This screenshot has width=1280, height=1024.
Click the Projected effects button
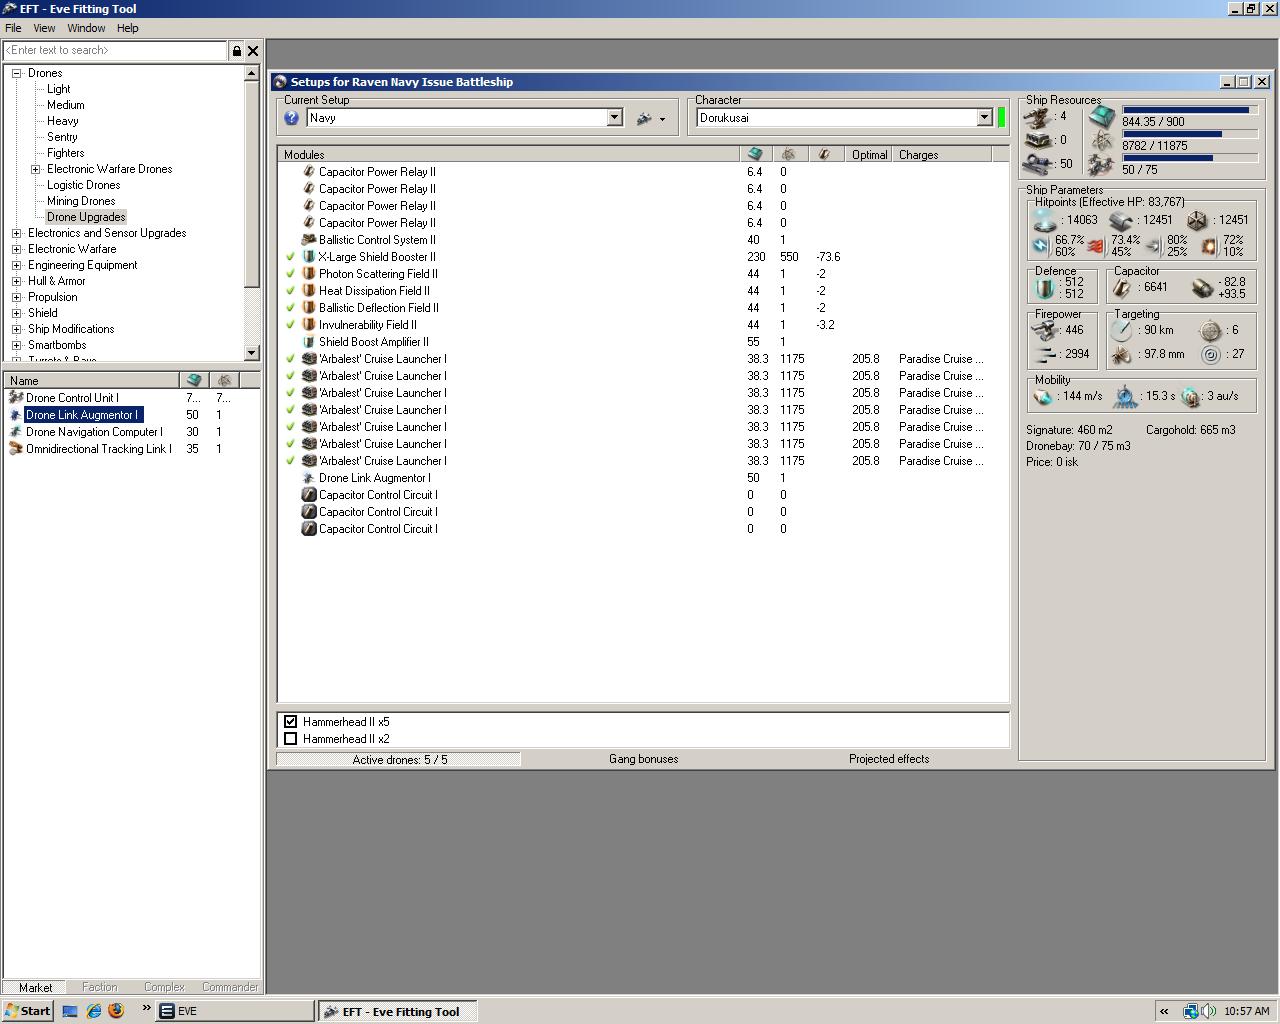[x=889, y=759]
